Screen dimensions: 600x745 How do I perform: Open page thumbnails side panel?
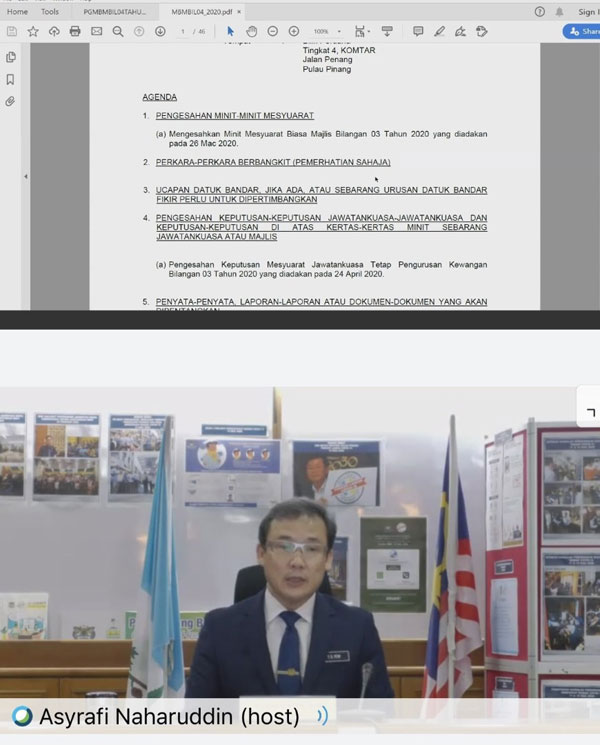click(10, 57)
